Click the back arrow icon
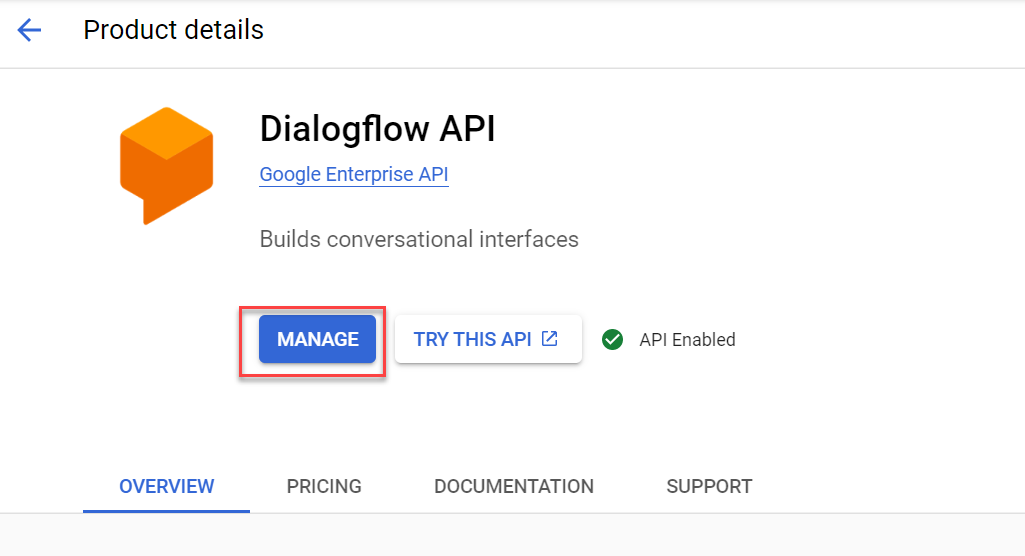 30,31
